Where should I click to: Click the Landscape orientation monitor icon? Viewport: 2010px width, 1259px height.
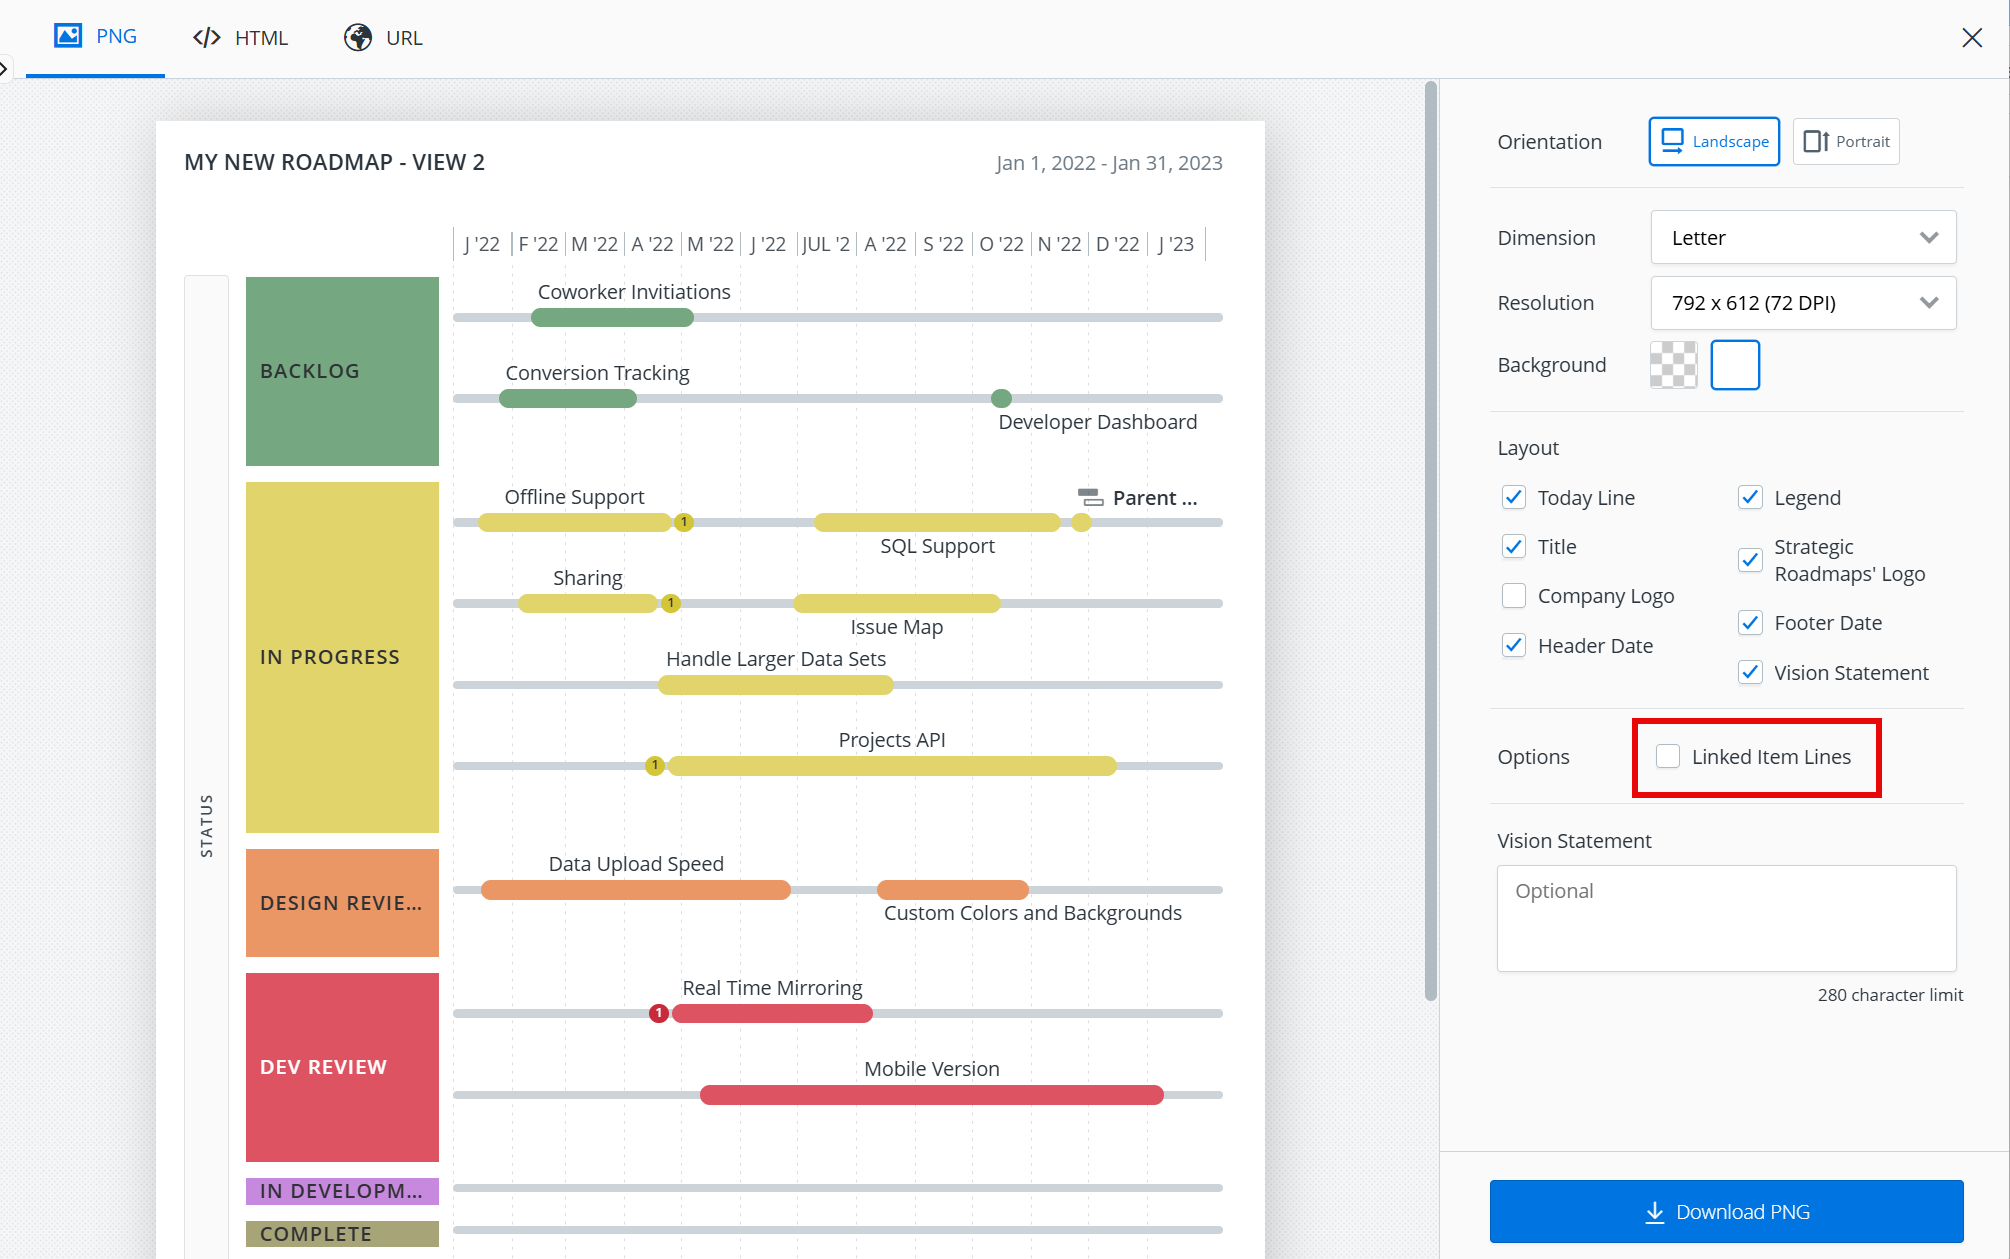[1672, 141]
